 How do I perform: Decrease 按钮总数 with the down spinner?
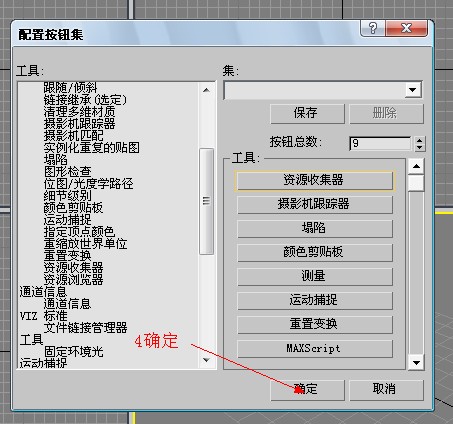(419, 147)
